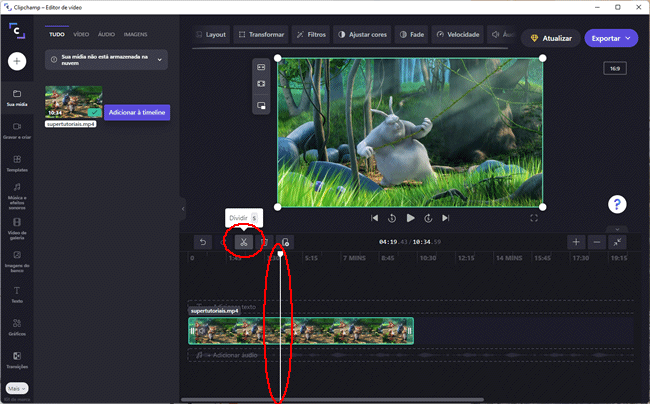650x404 pixels.
Task: Open Transições panel in sidebar
Action: 17,360
